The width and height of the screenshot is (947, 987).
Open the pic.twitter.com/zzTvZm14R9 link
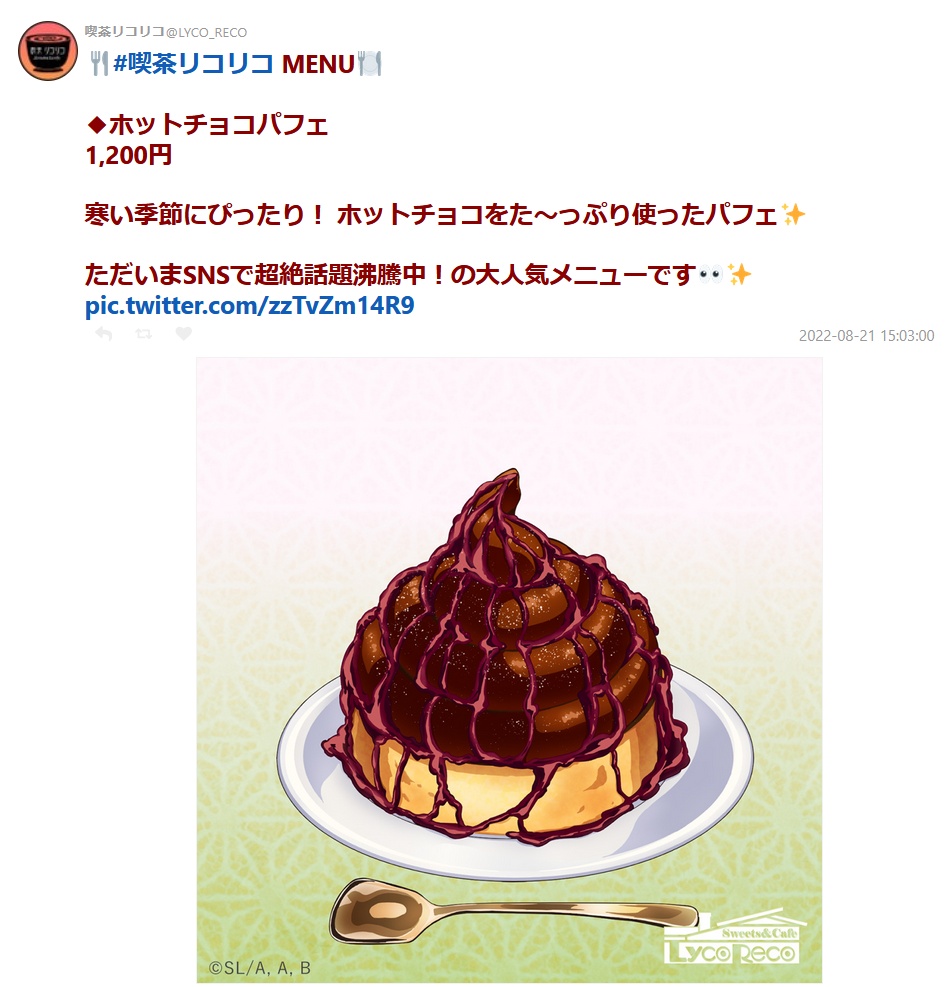click(249, 305)
